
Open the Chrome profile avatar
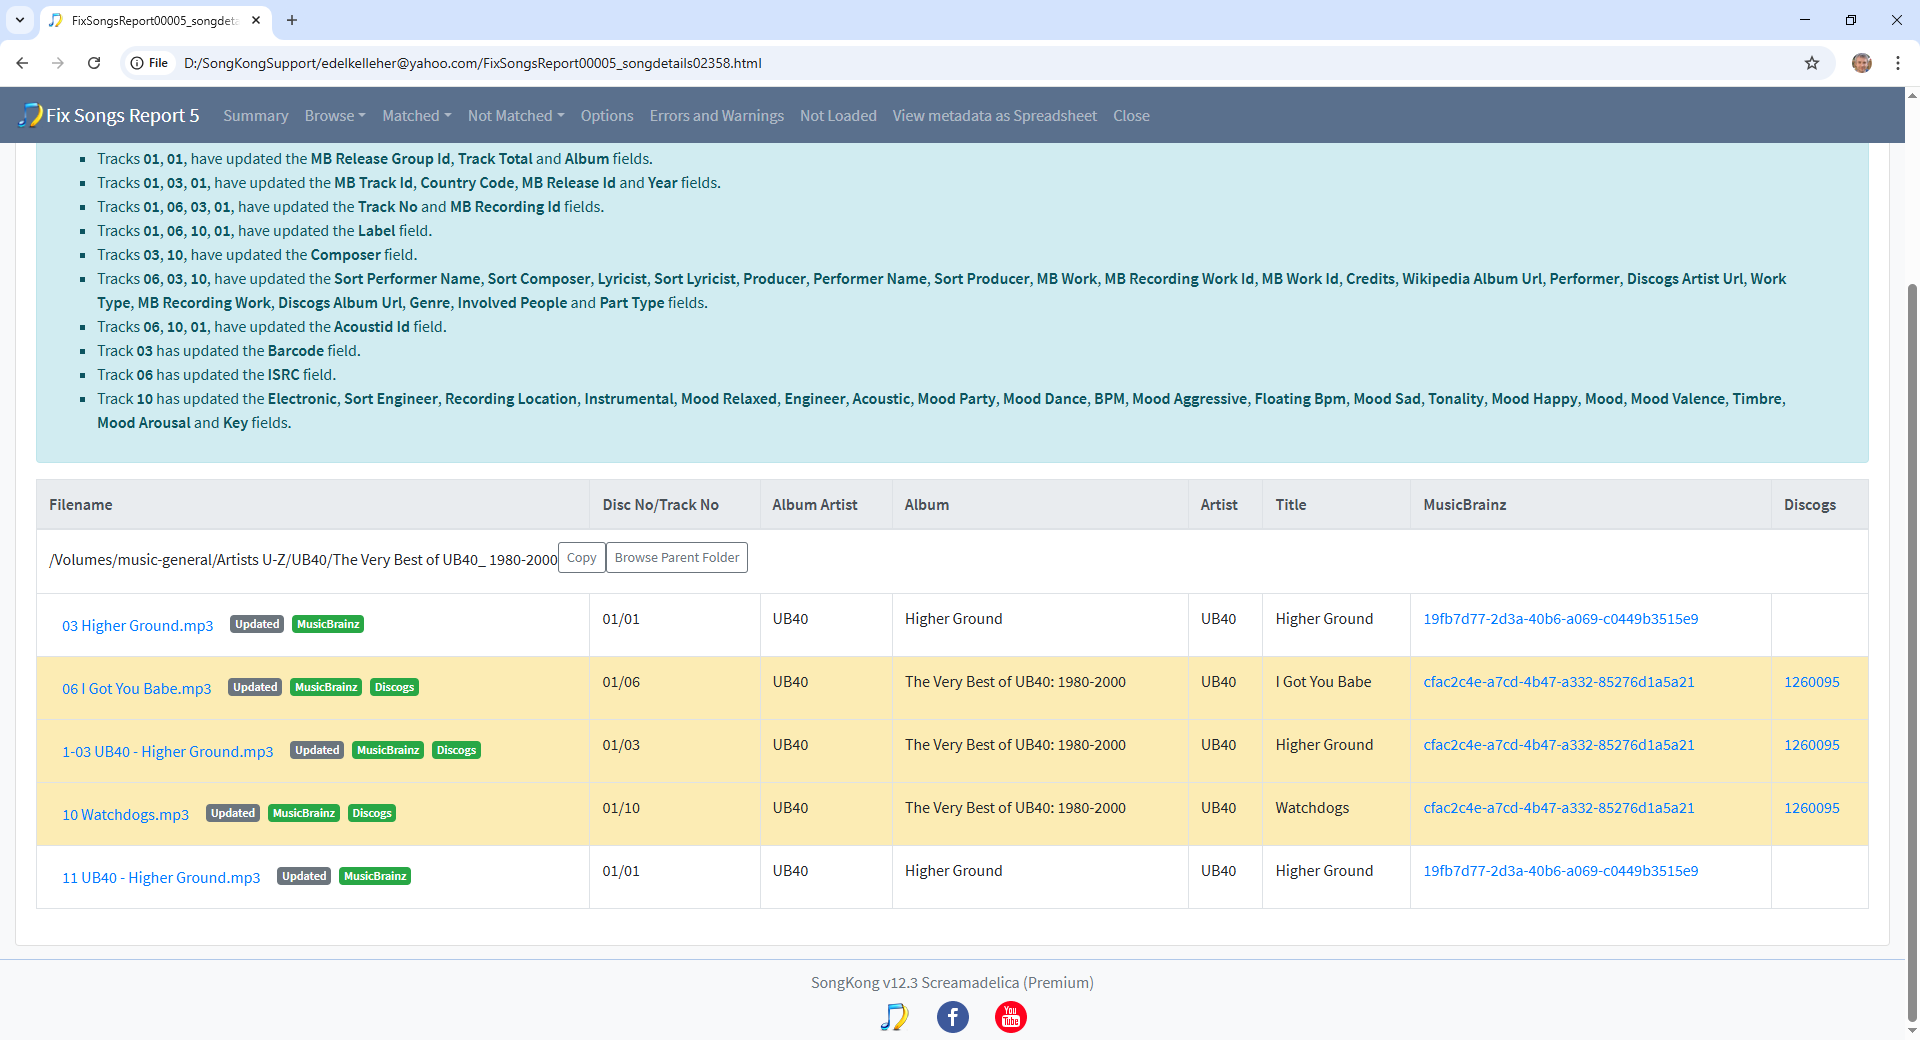[1861, 63]
